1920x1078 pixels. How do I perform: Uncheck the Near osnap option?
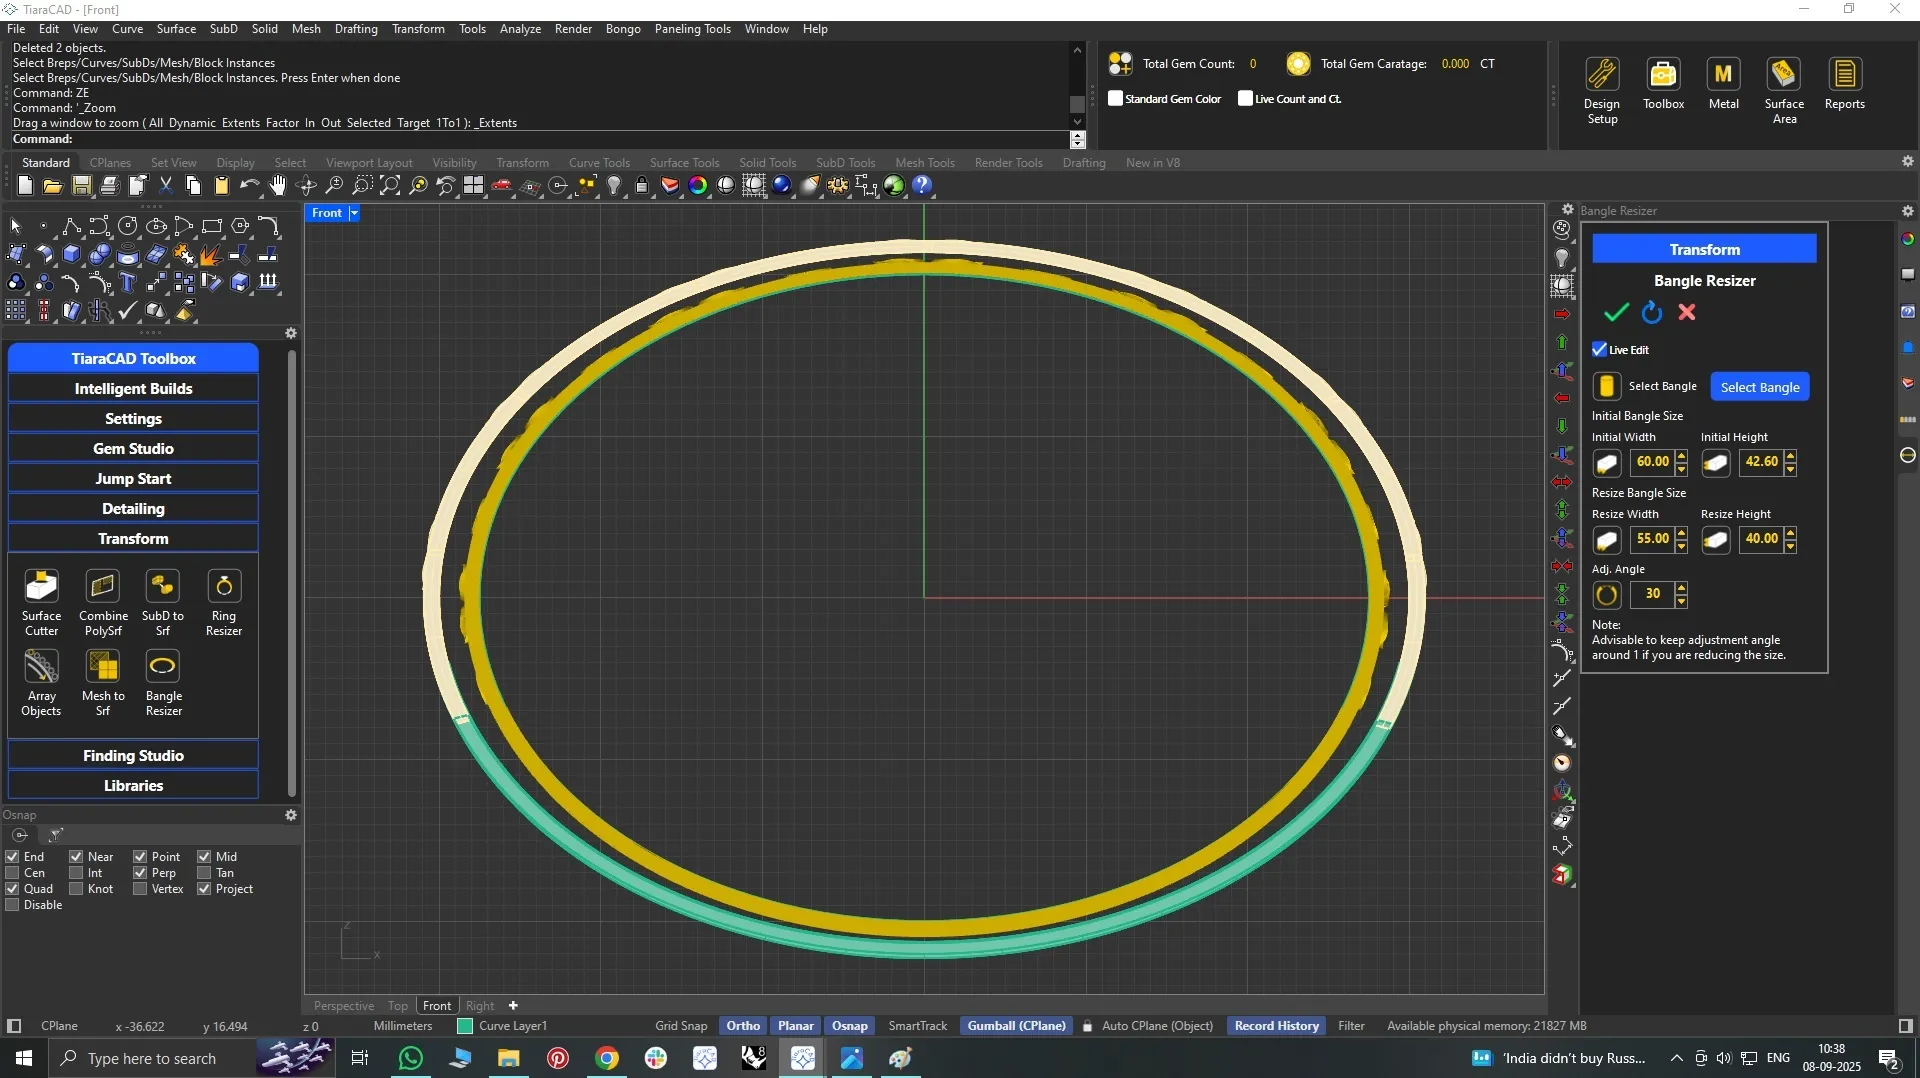(77, 856)
